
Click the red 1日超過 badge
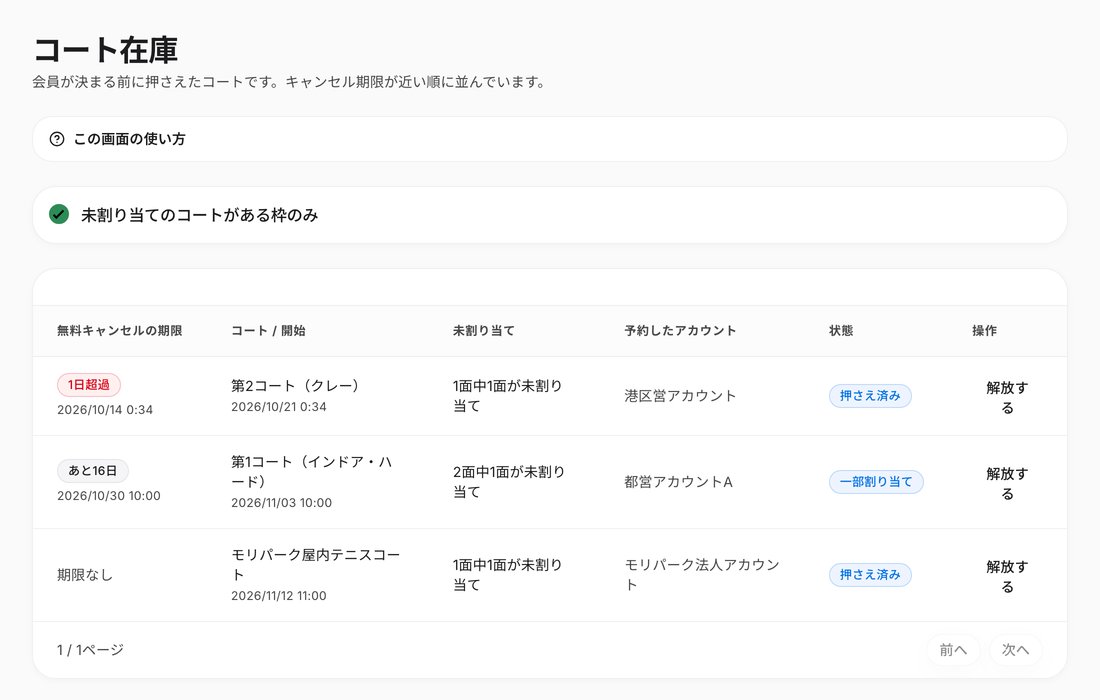(88, 384)
